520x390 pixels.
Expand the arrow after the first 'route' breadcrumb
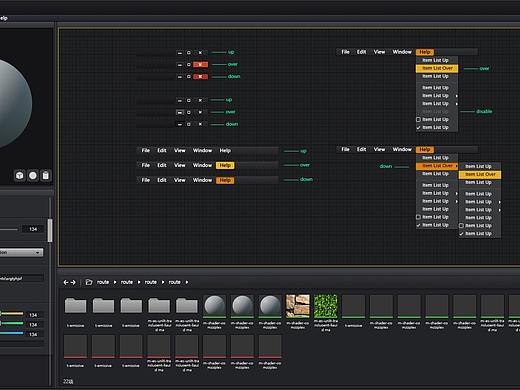(x=115, y=282)
